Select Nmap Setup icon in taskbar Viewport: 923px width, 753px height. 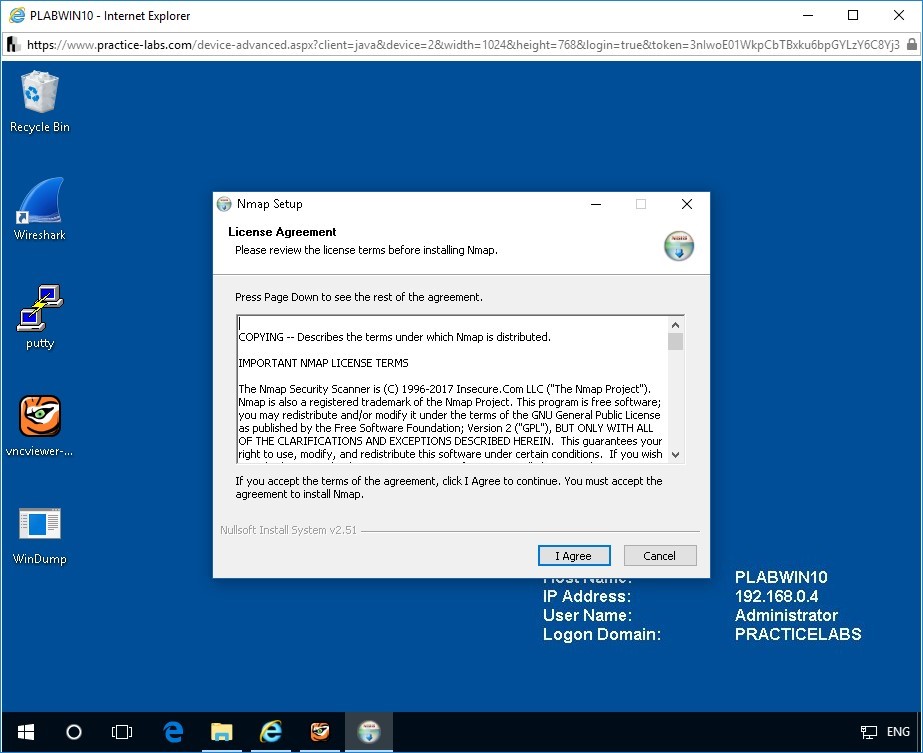click(x=368, y=732)
